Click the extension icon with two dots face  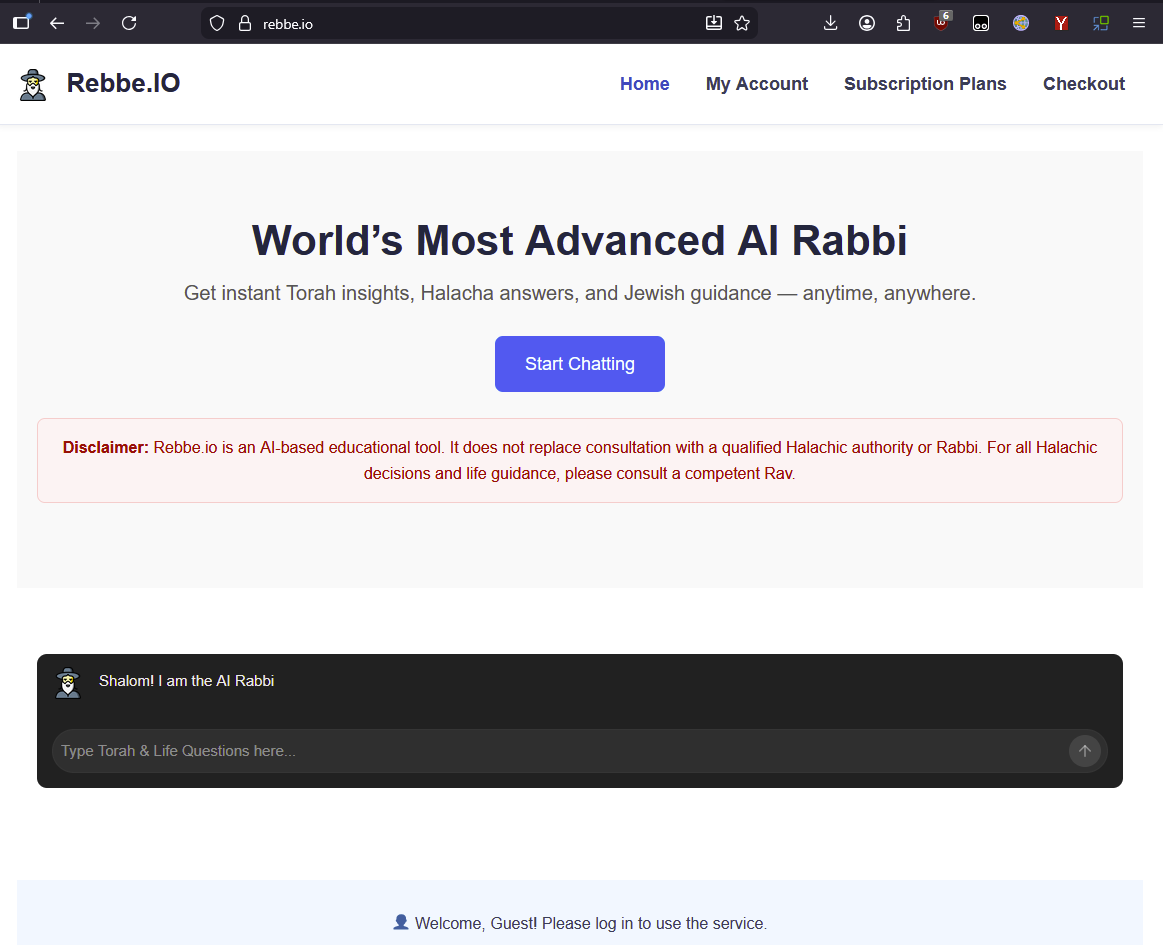coord(981,24)
